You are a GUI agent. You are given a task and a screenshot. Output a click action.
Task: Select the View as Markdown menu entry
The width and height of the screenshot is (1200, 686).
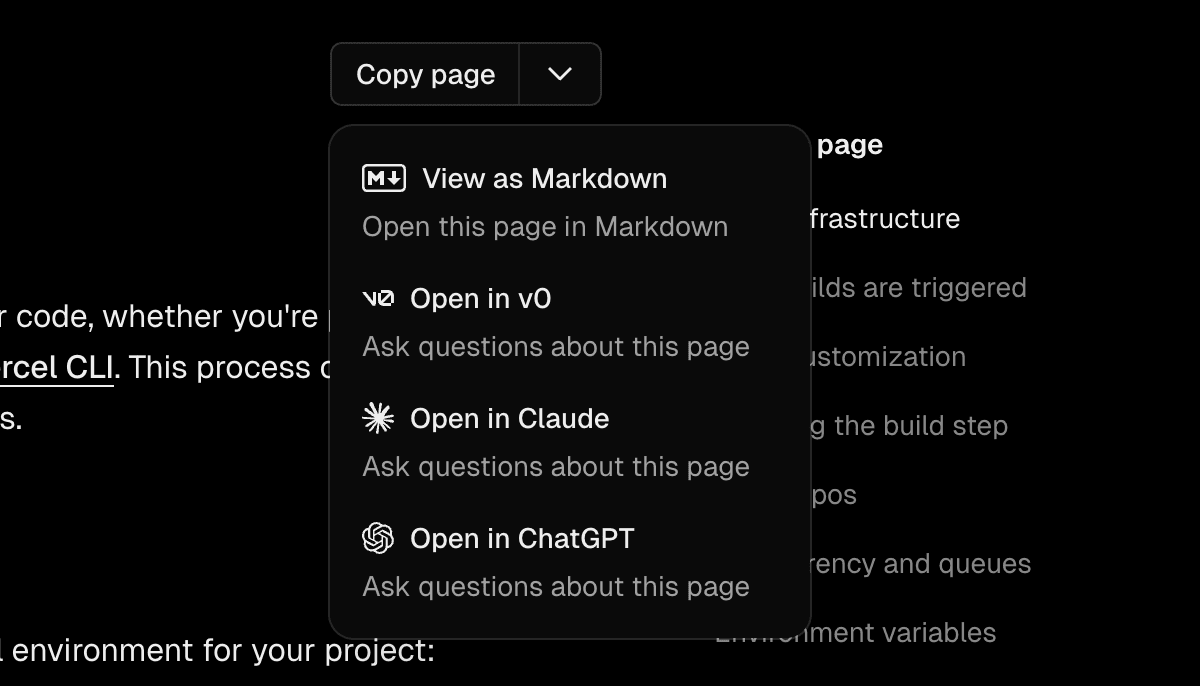coord(544,178)
